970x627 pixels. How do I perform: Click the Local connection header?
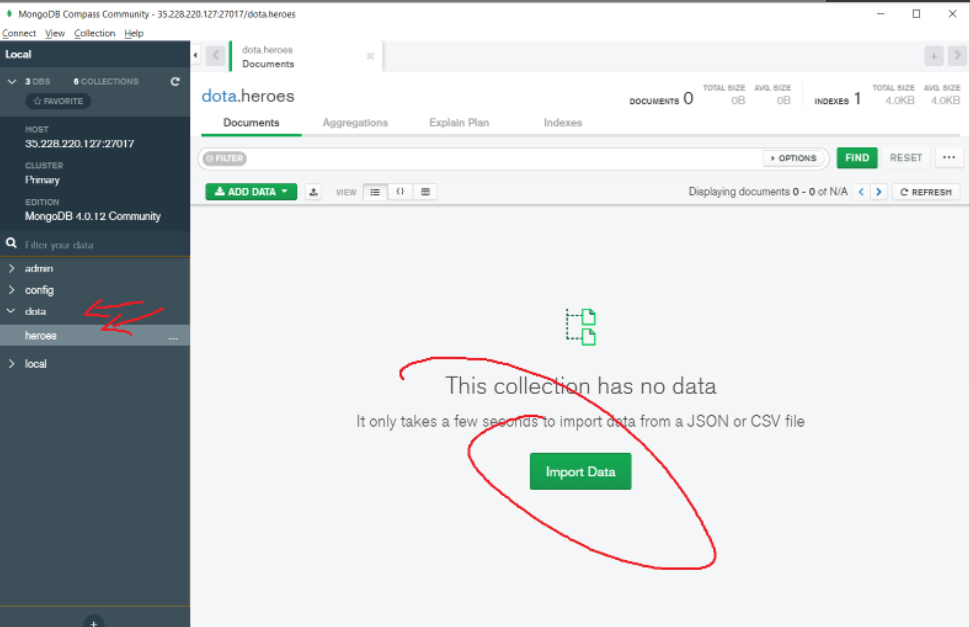pos(18,54)
